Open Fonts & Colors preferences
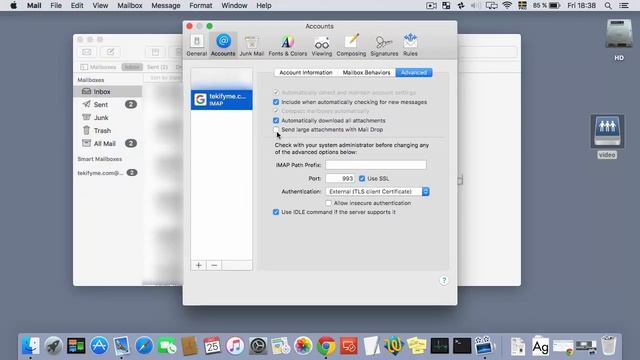This screenshot has height=360, width=640. 287,45
